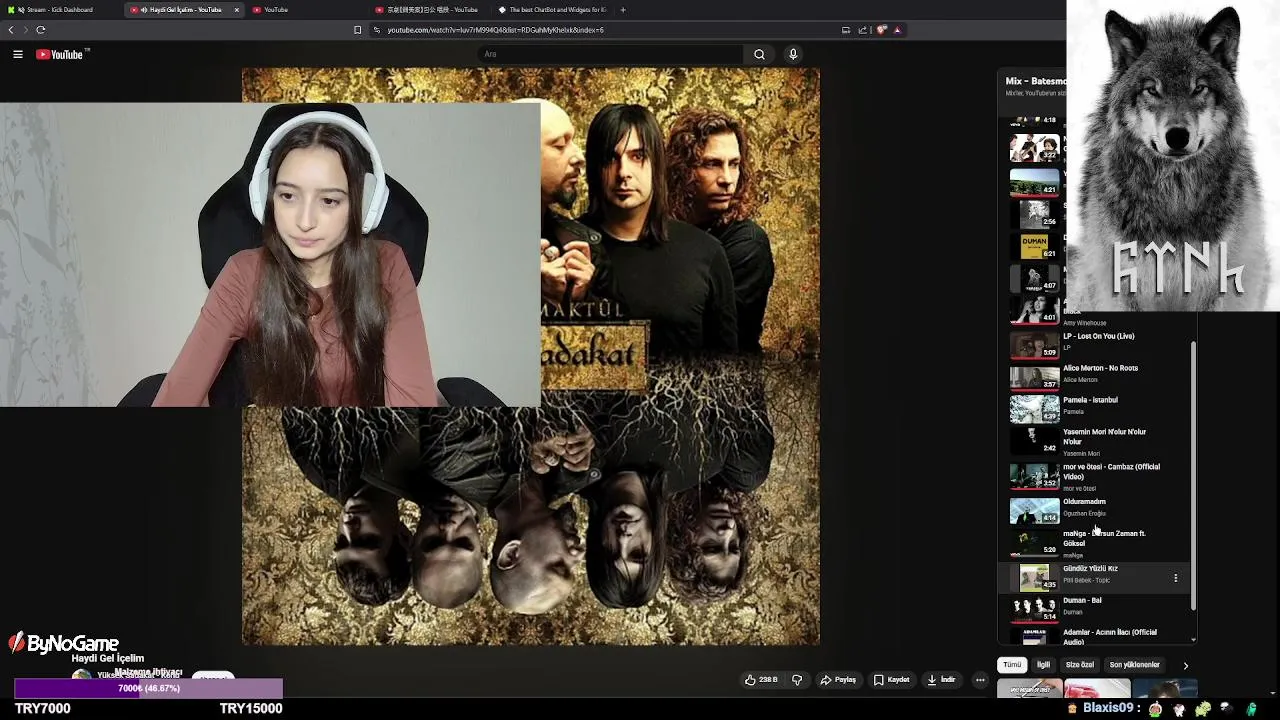Open the playlist thumbnail with 4:21 duration
1280x720 pixels.
coord(1034,181)
